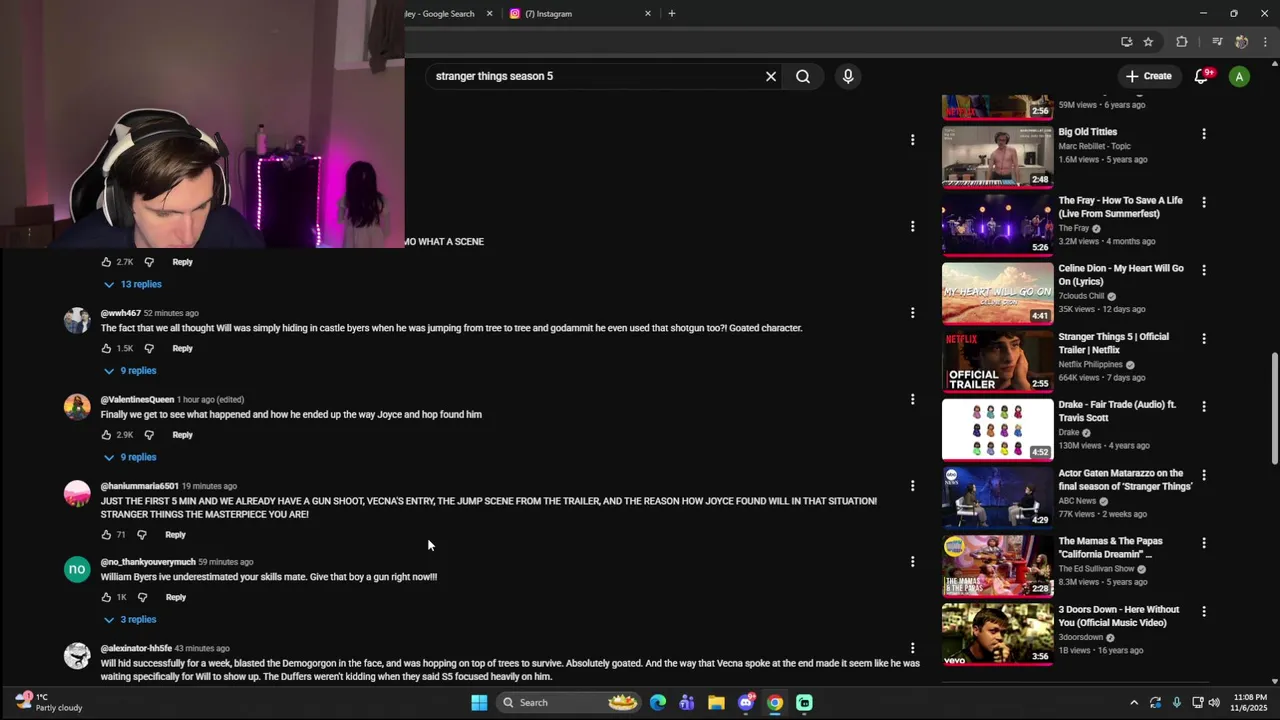Close the Instagram tab
This screenshot has width=1280, height=720.
(x=648, y=14)
